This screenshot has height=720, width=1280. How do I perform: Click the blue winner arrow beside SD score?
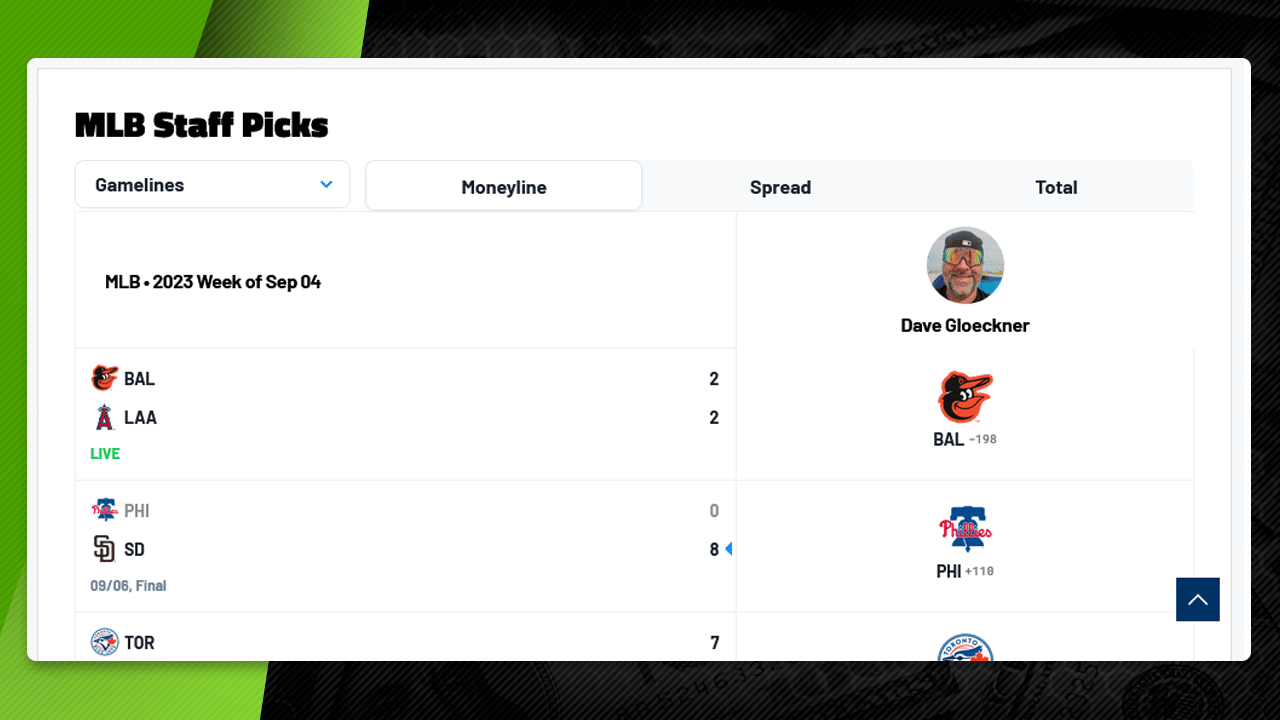coord(729,549)
